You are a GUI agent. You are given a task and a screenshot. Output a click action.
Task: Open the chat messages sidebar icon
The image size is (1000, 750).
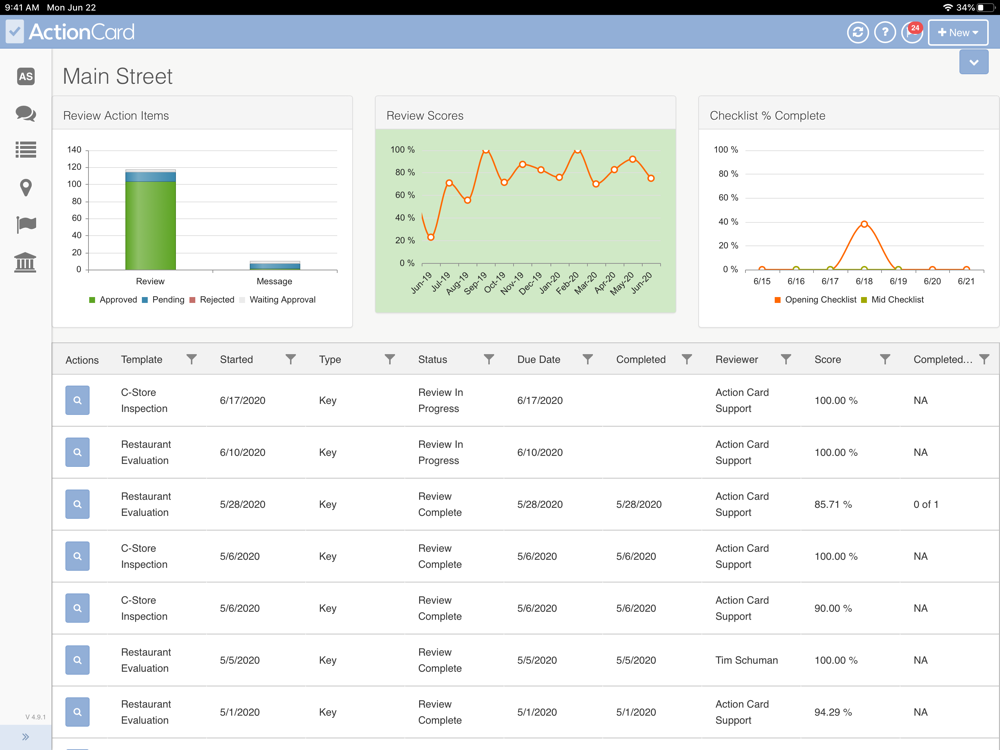click(x=26, y=114)
